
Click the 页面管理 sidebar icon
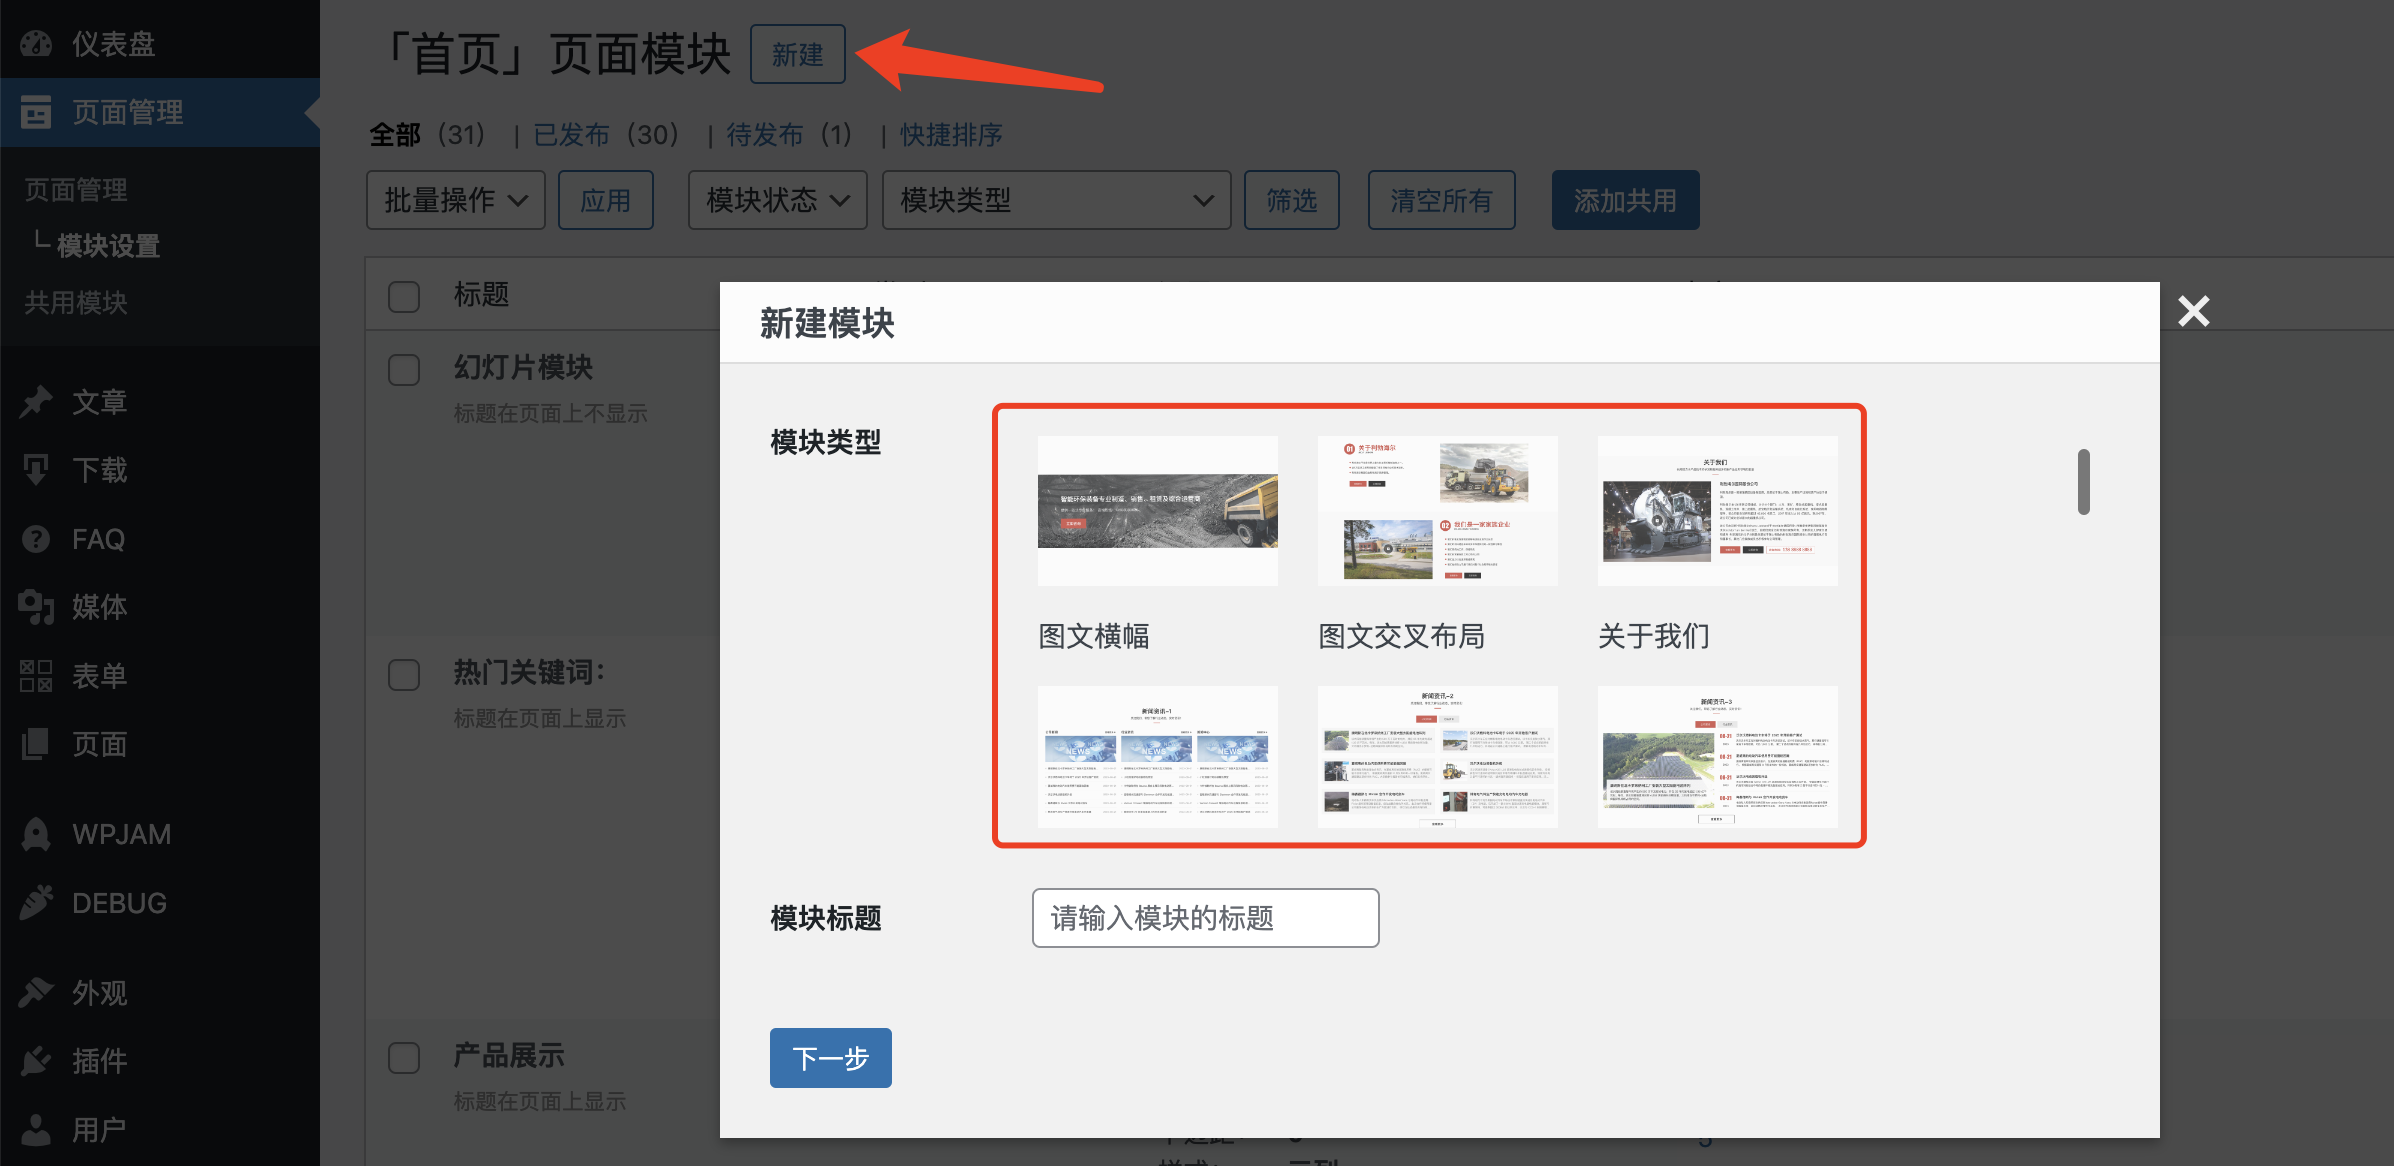pyautogui.click(x=36, y=112)
